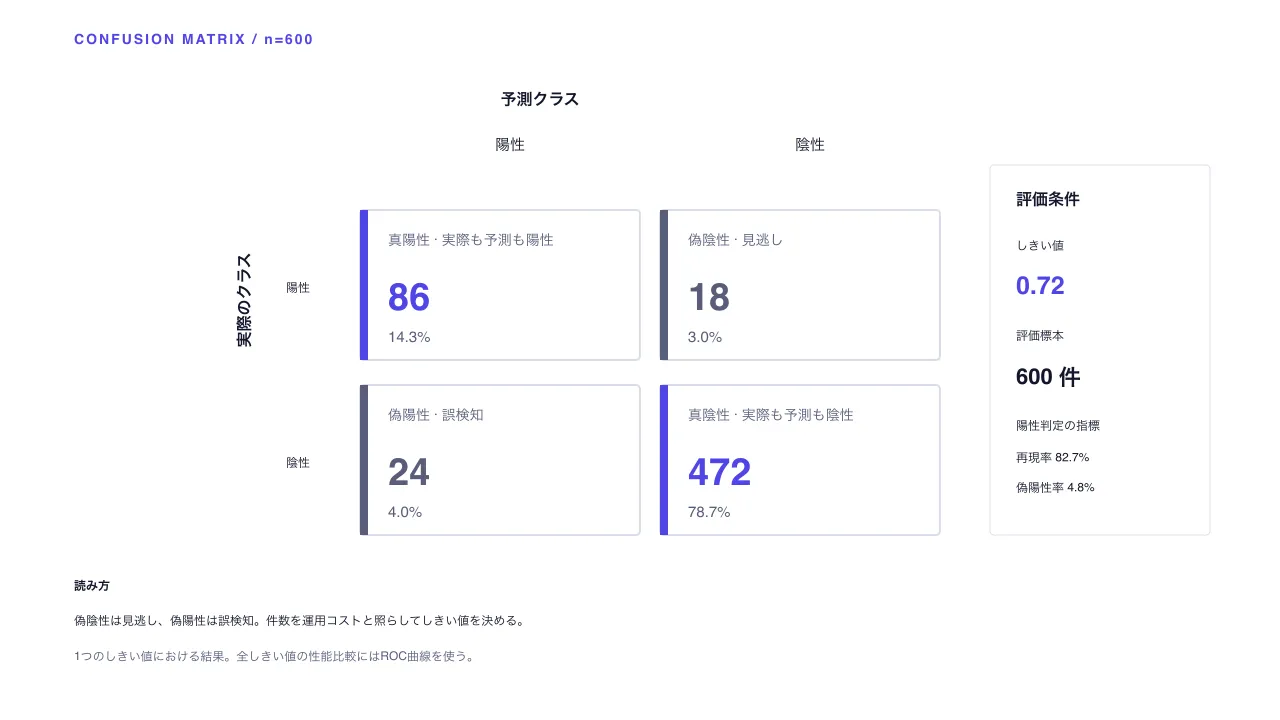Select the 偽陰性・見逃し card showing 18
Viewport: 1280px width, 720px height.
pos(800,285)
